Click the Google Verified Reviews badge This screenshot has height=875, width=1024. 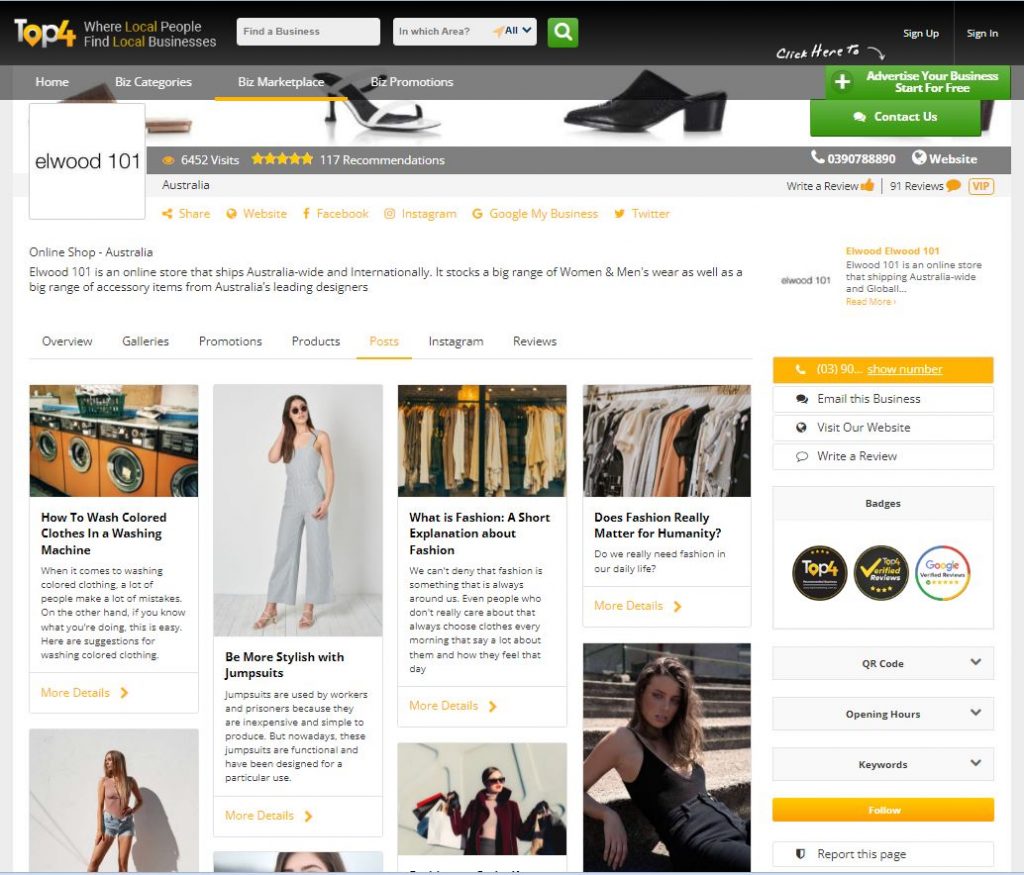click(x=942, y=573)
